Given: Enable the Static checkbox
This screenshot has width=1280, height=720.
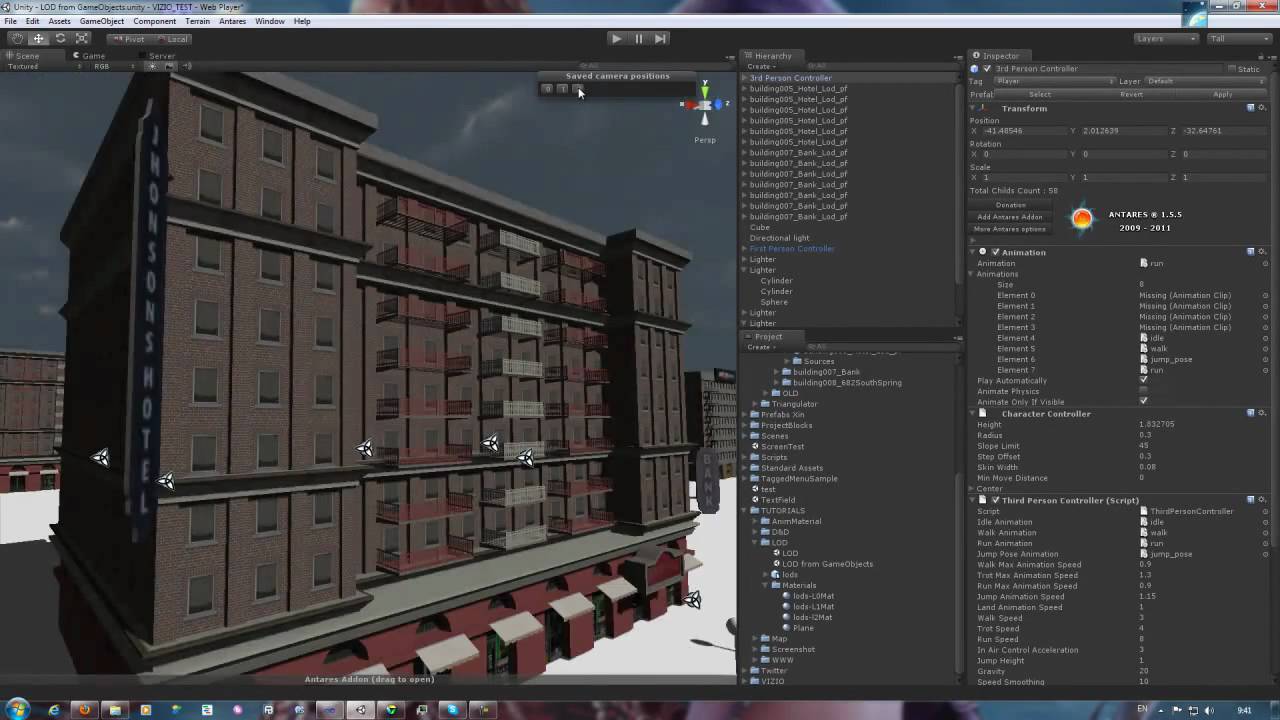Looking at the screenshot, I should click(1232, 69).
